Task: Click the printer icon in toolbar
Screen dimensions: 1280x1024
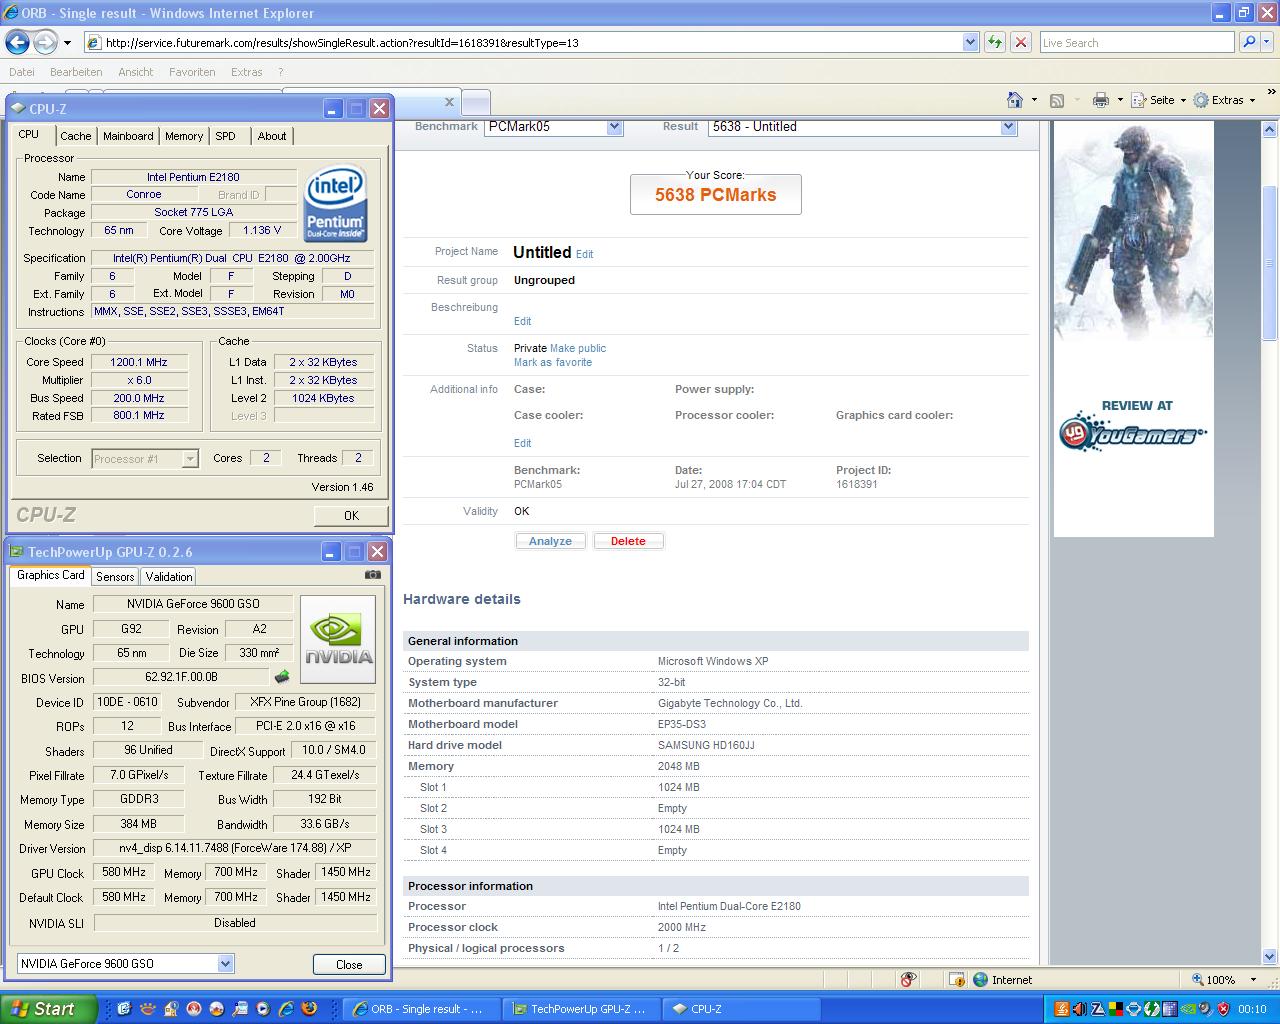Action: (x=1101, y=100)
